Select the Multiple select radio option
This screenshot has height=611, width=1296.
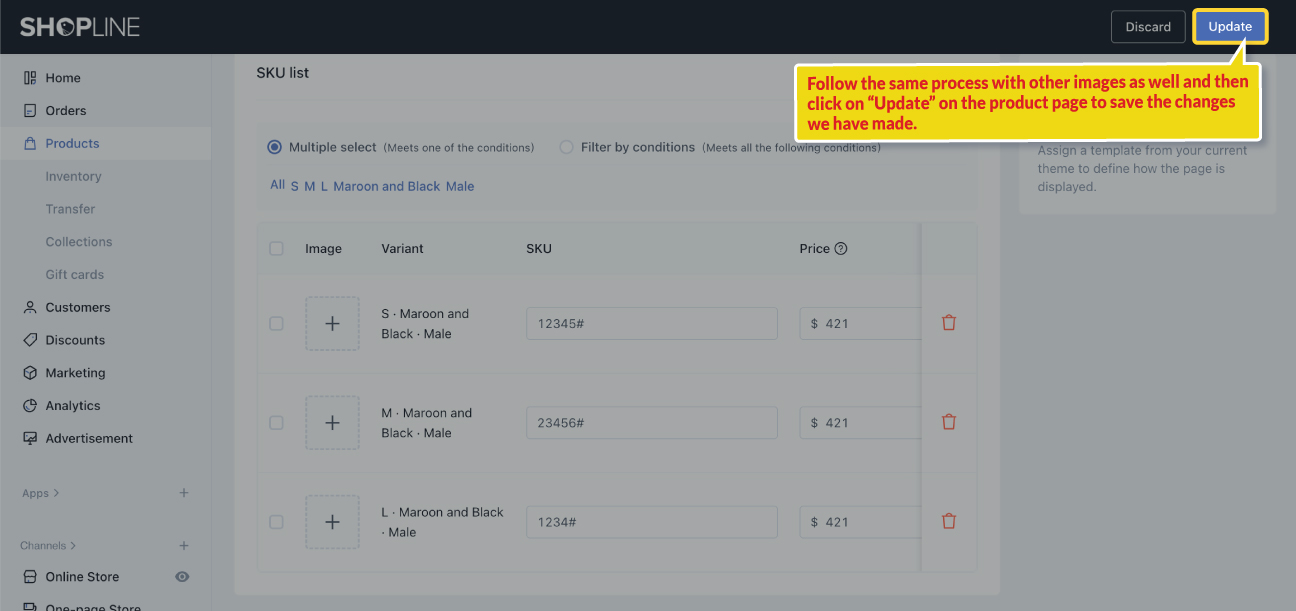(274, 147)
